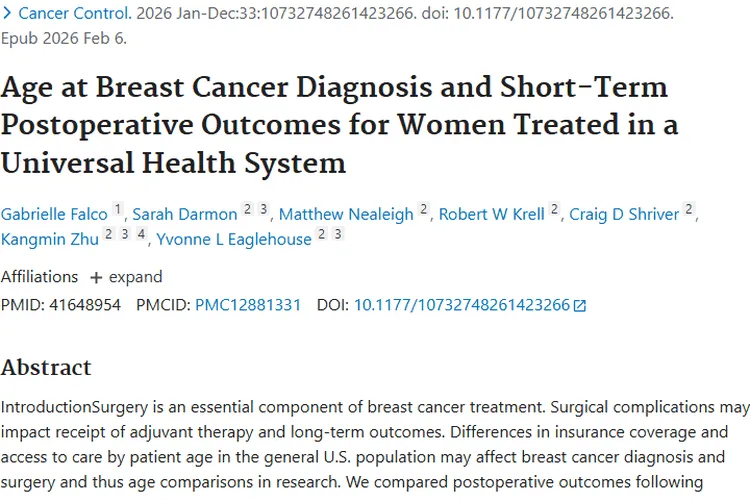Select author Matthew Nealeigh
This screenshot has height=500, width=750.
click(346, 213)
